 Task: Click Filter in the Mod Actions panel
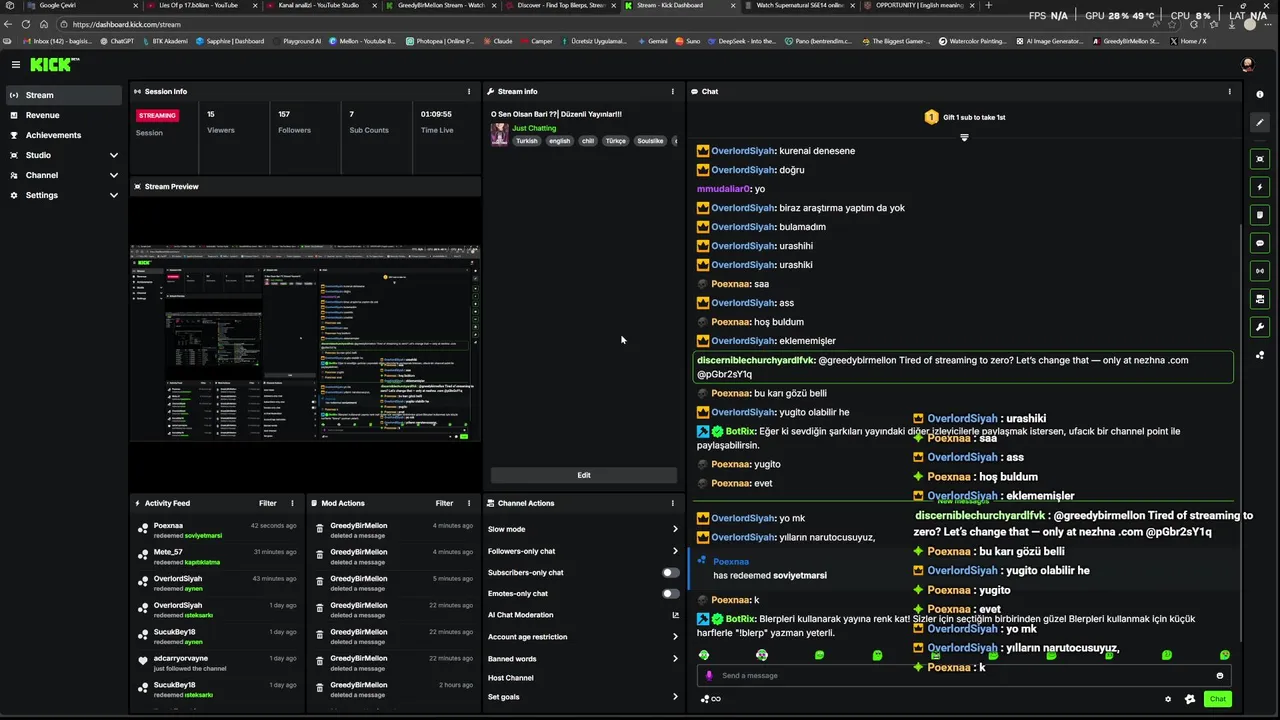click(x=445, y=503)
